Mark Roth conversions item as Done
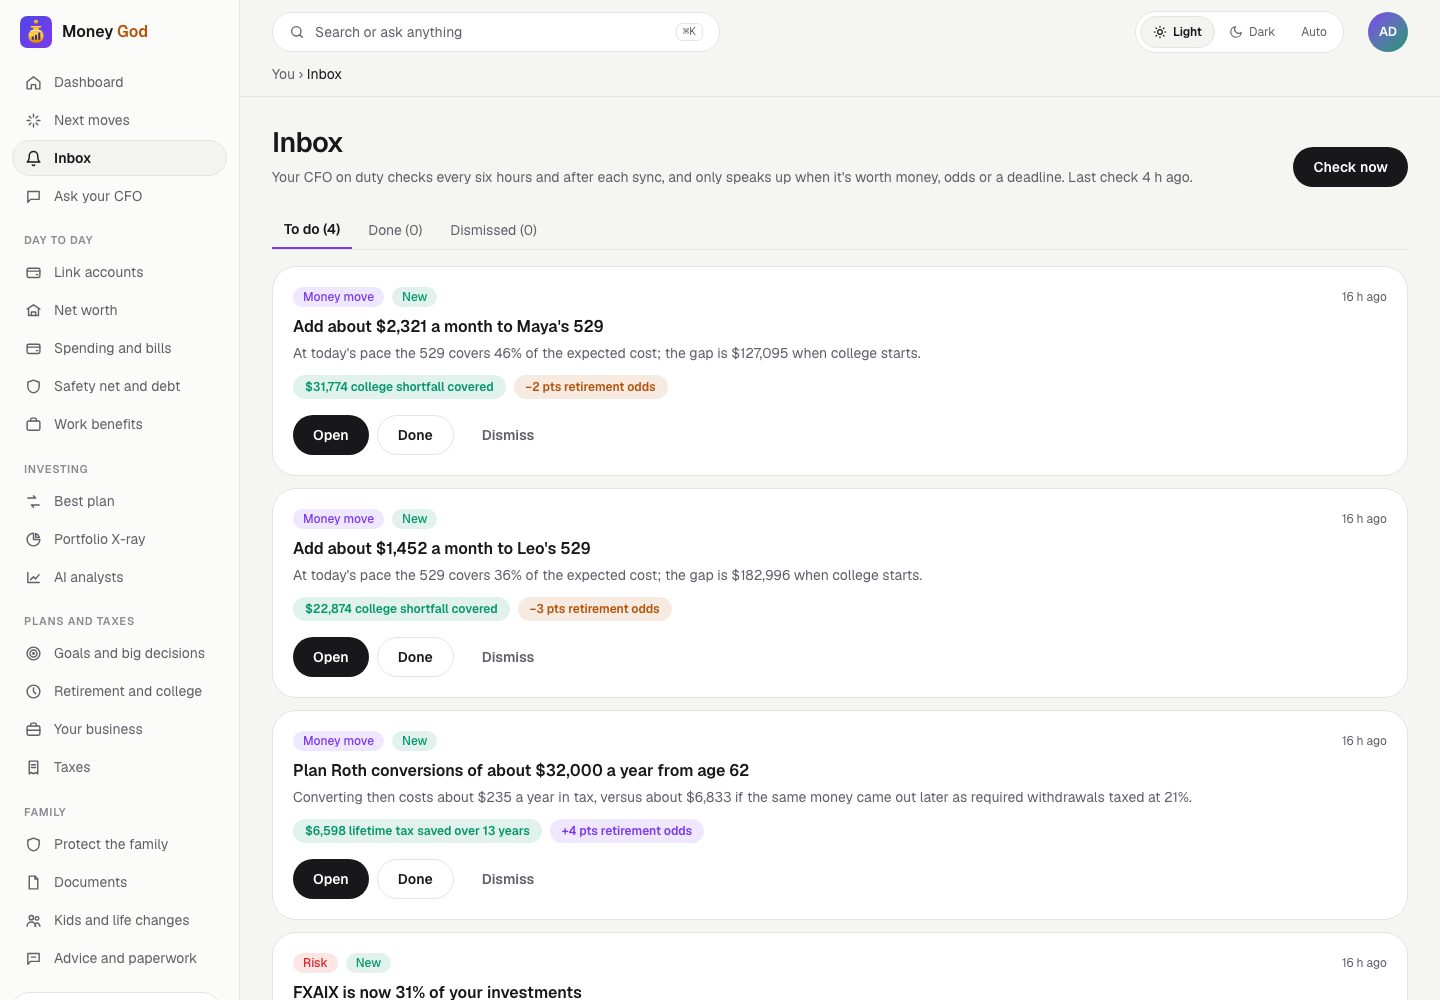Image resolution: width=1440 pixels, height=1000 pixels. tap(415, 879)
